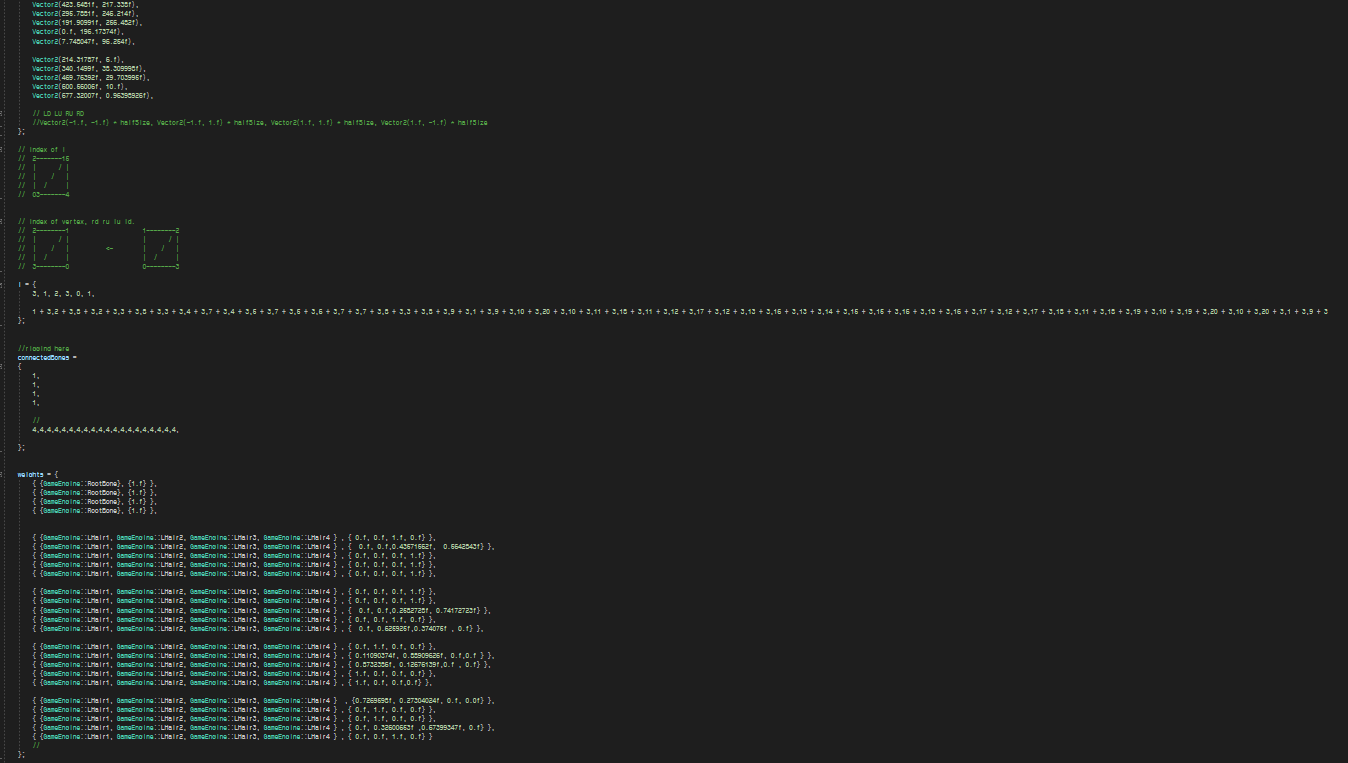Screen dimensions: 1348x763
Task: Fold the 'index of vertex' comment block
Action: click(7, 222)
